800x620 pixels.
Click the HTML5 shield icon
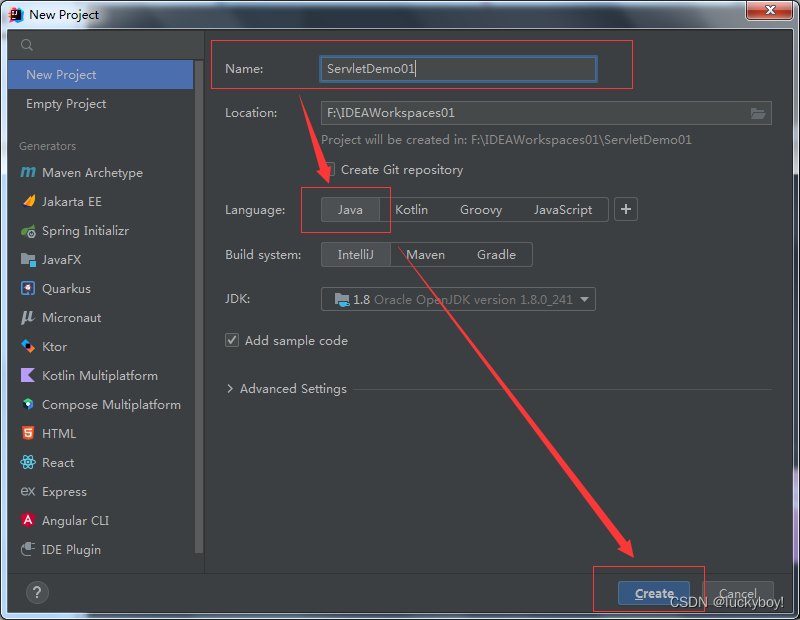tap(28, 433)
